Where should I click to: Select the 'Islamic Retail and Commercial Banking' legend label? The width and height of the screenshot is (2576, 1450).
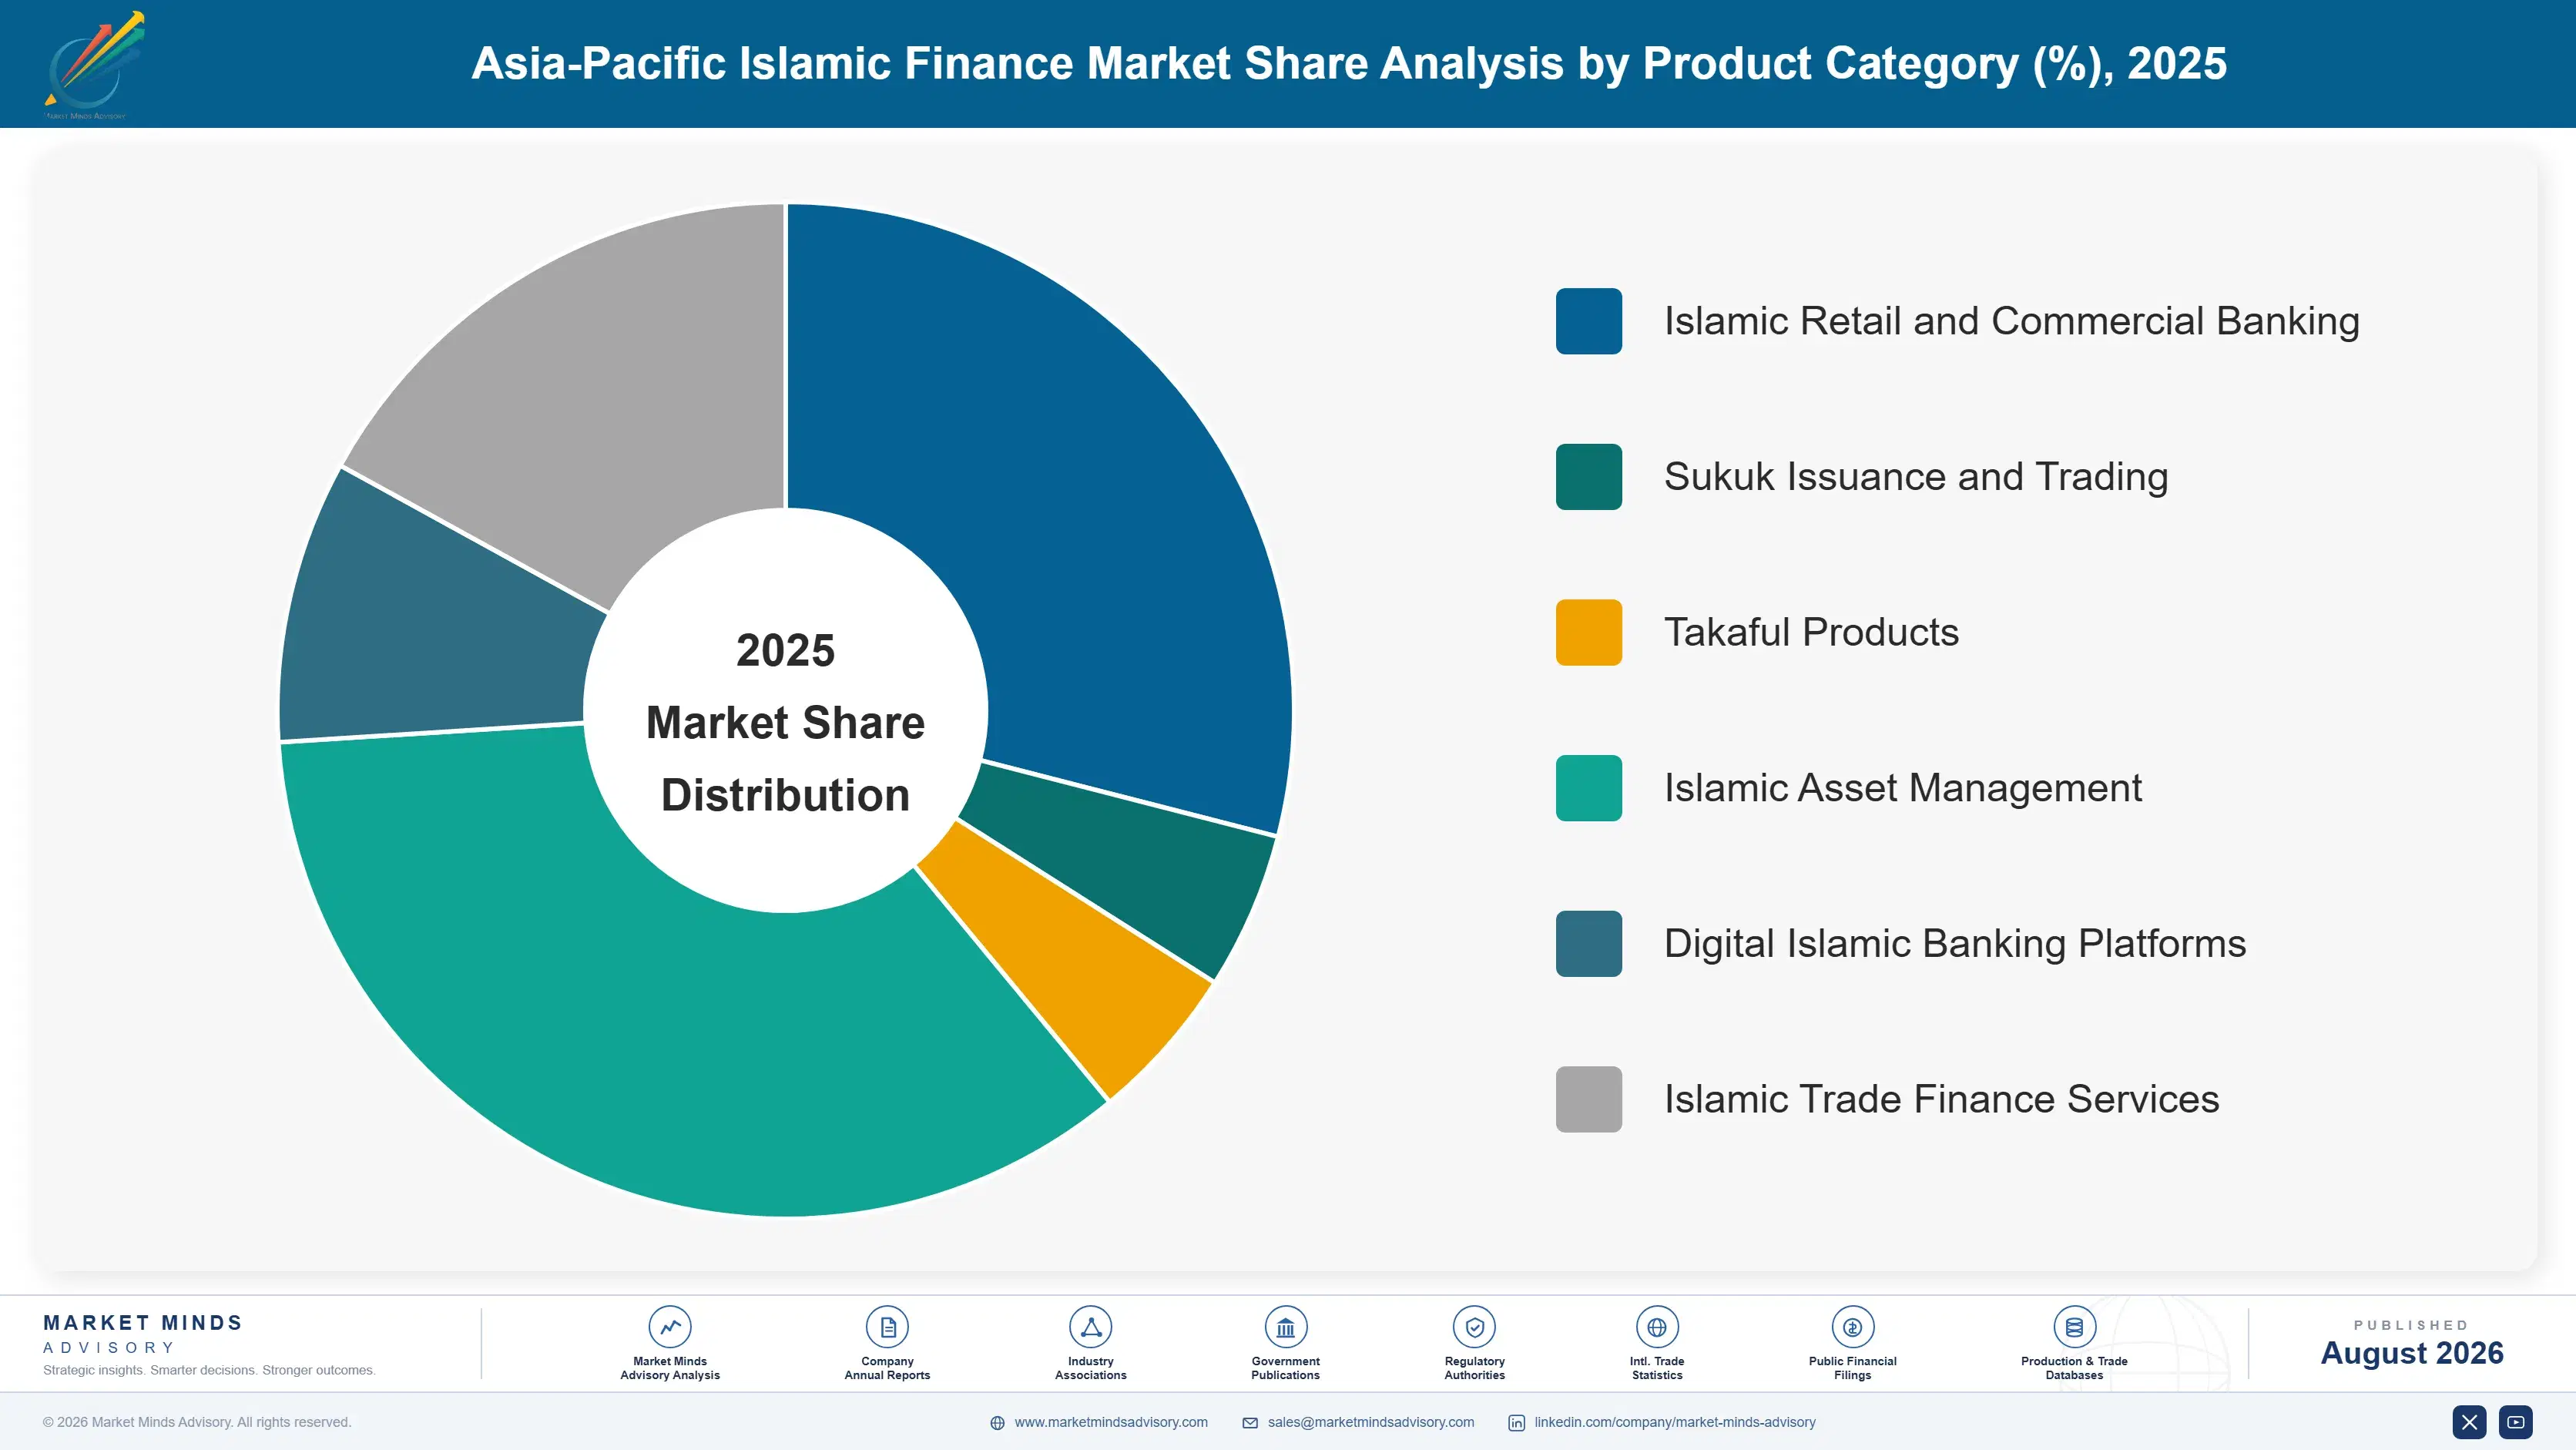click(x=2011, y=321)
